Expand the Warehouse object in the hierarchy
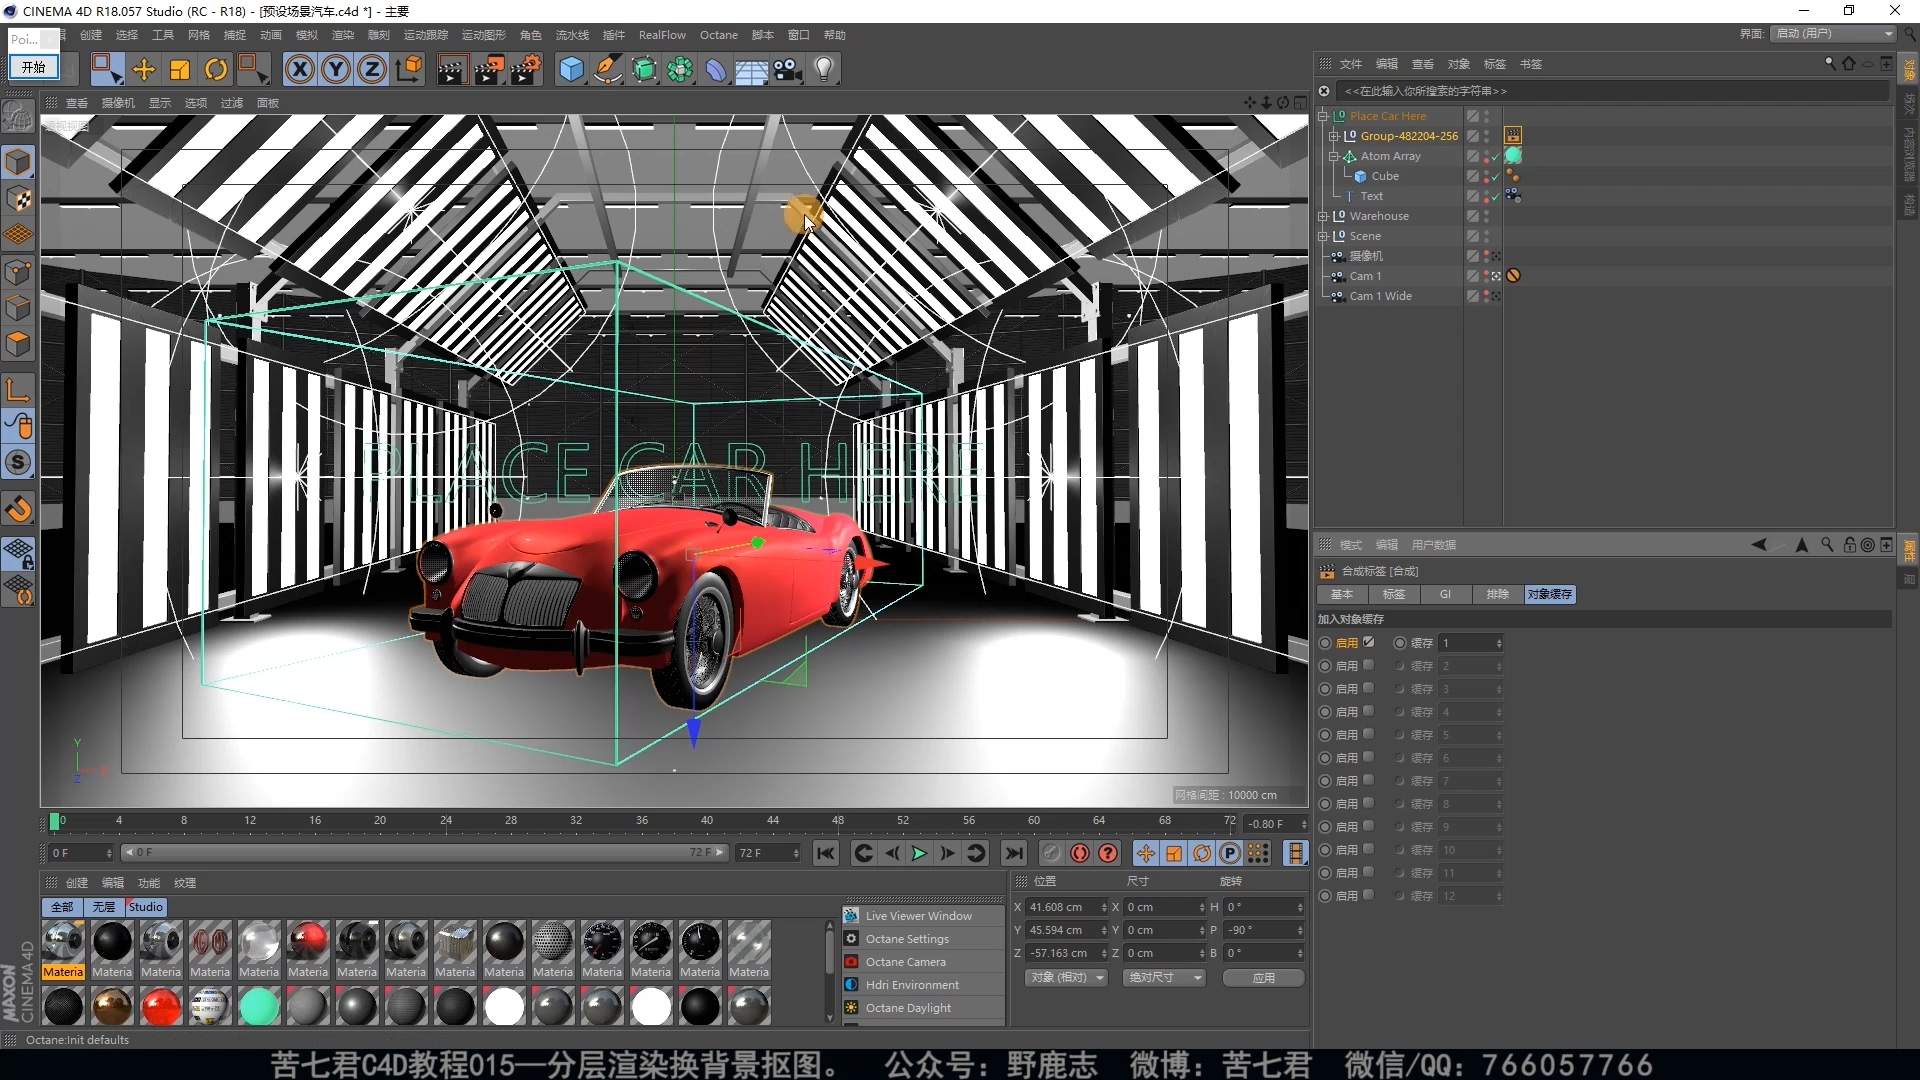The image size is (1920, 1080). 1323,216
